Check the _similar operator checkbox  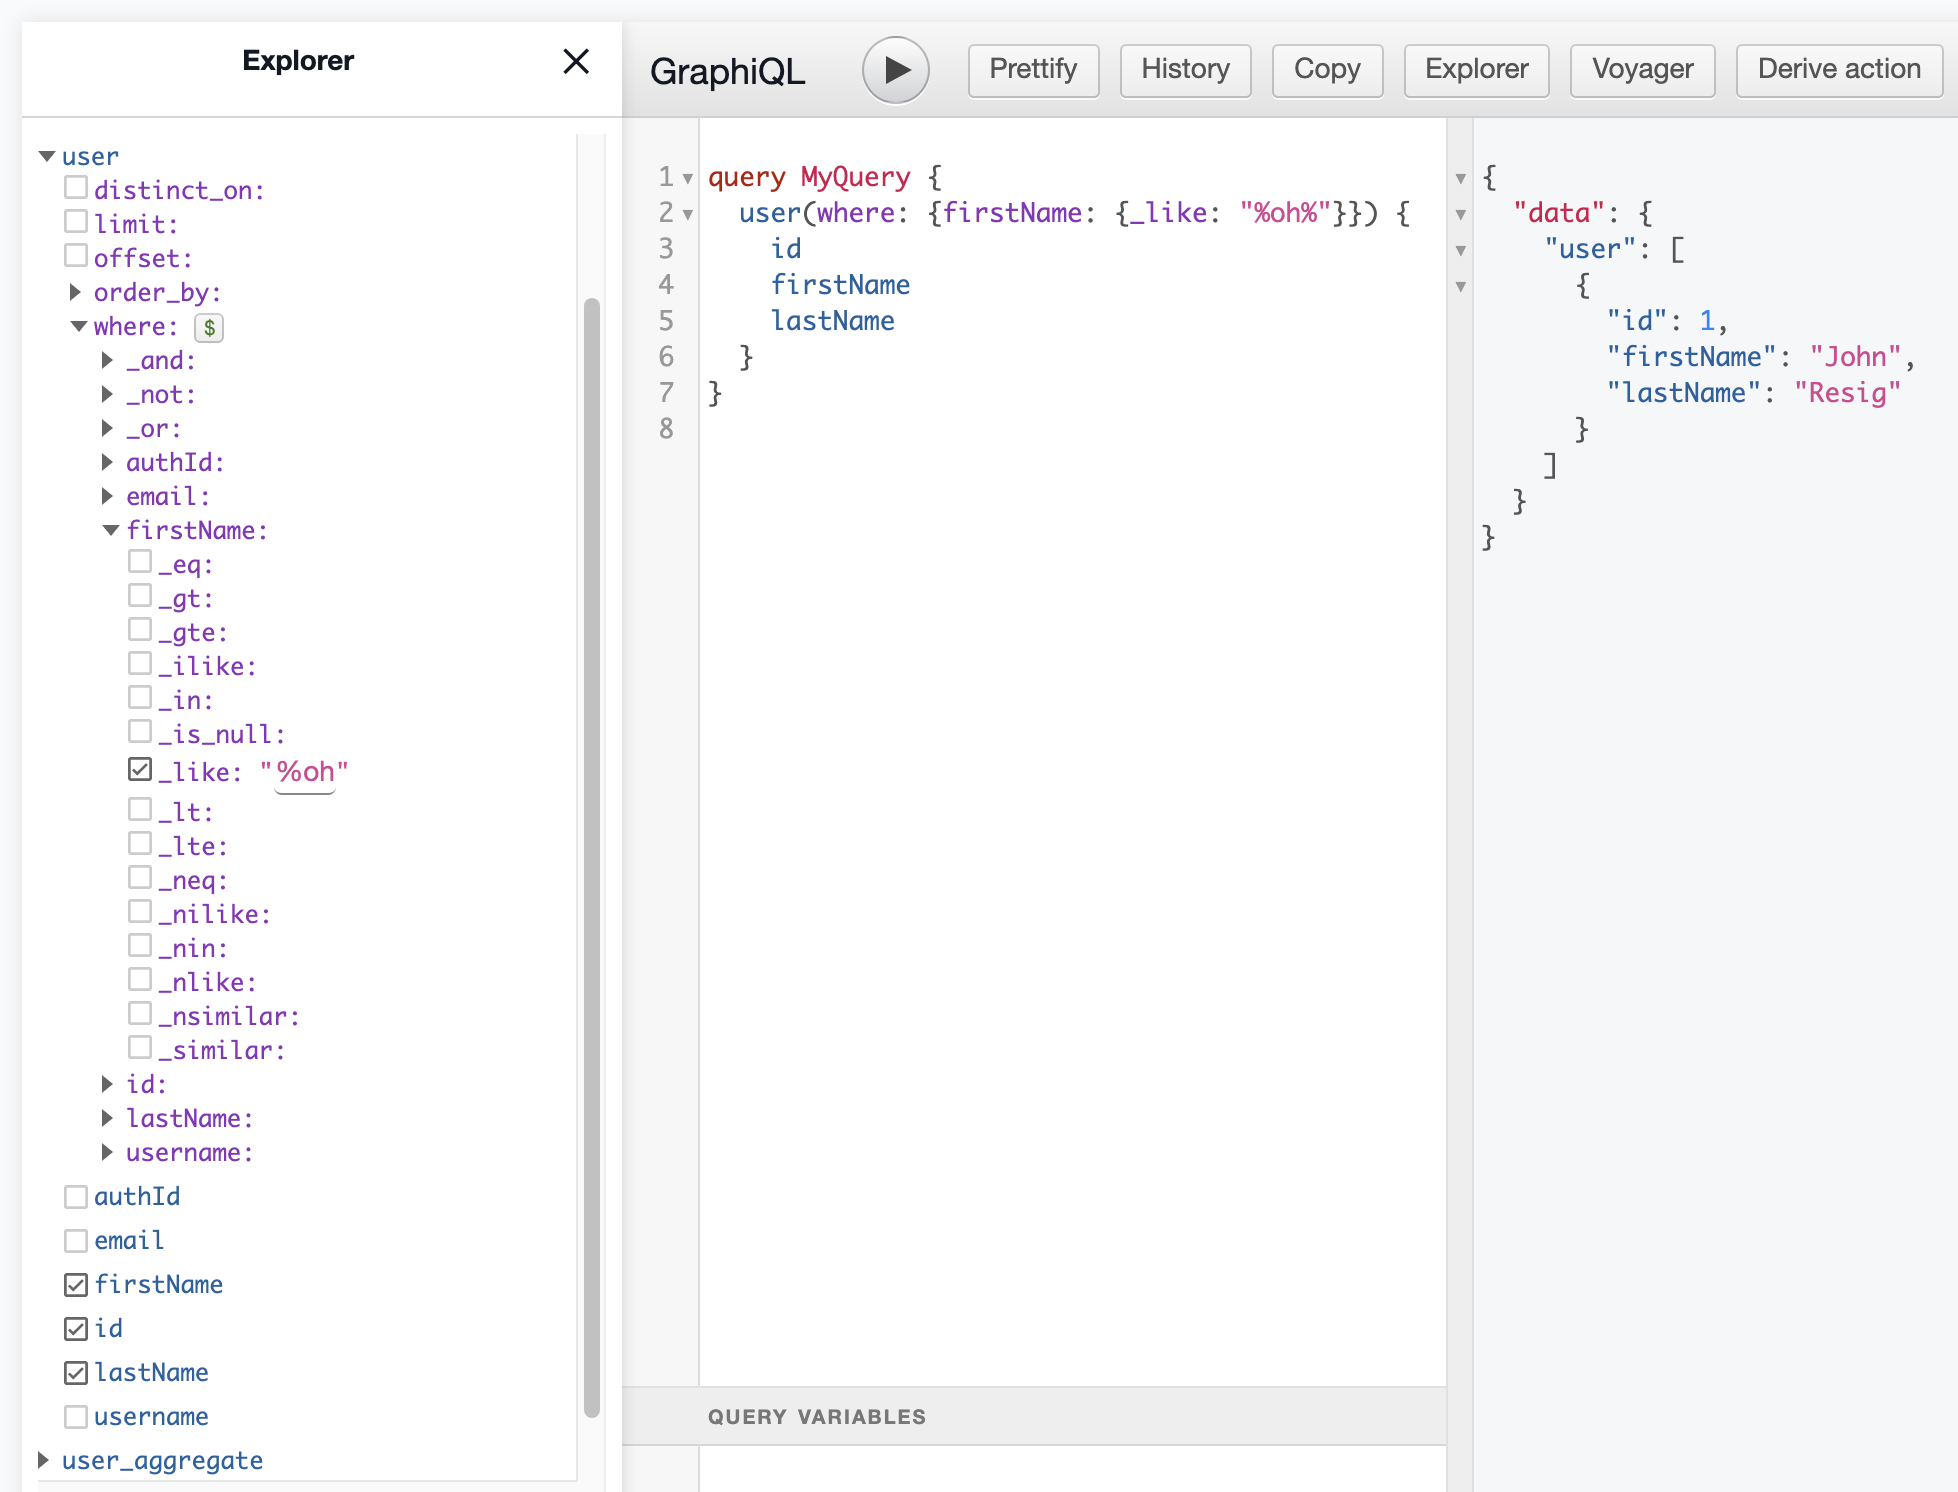tap(140, 1048)
